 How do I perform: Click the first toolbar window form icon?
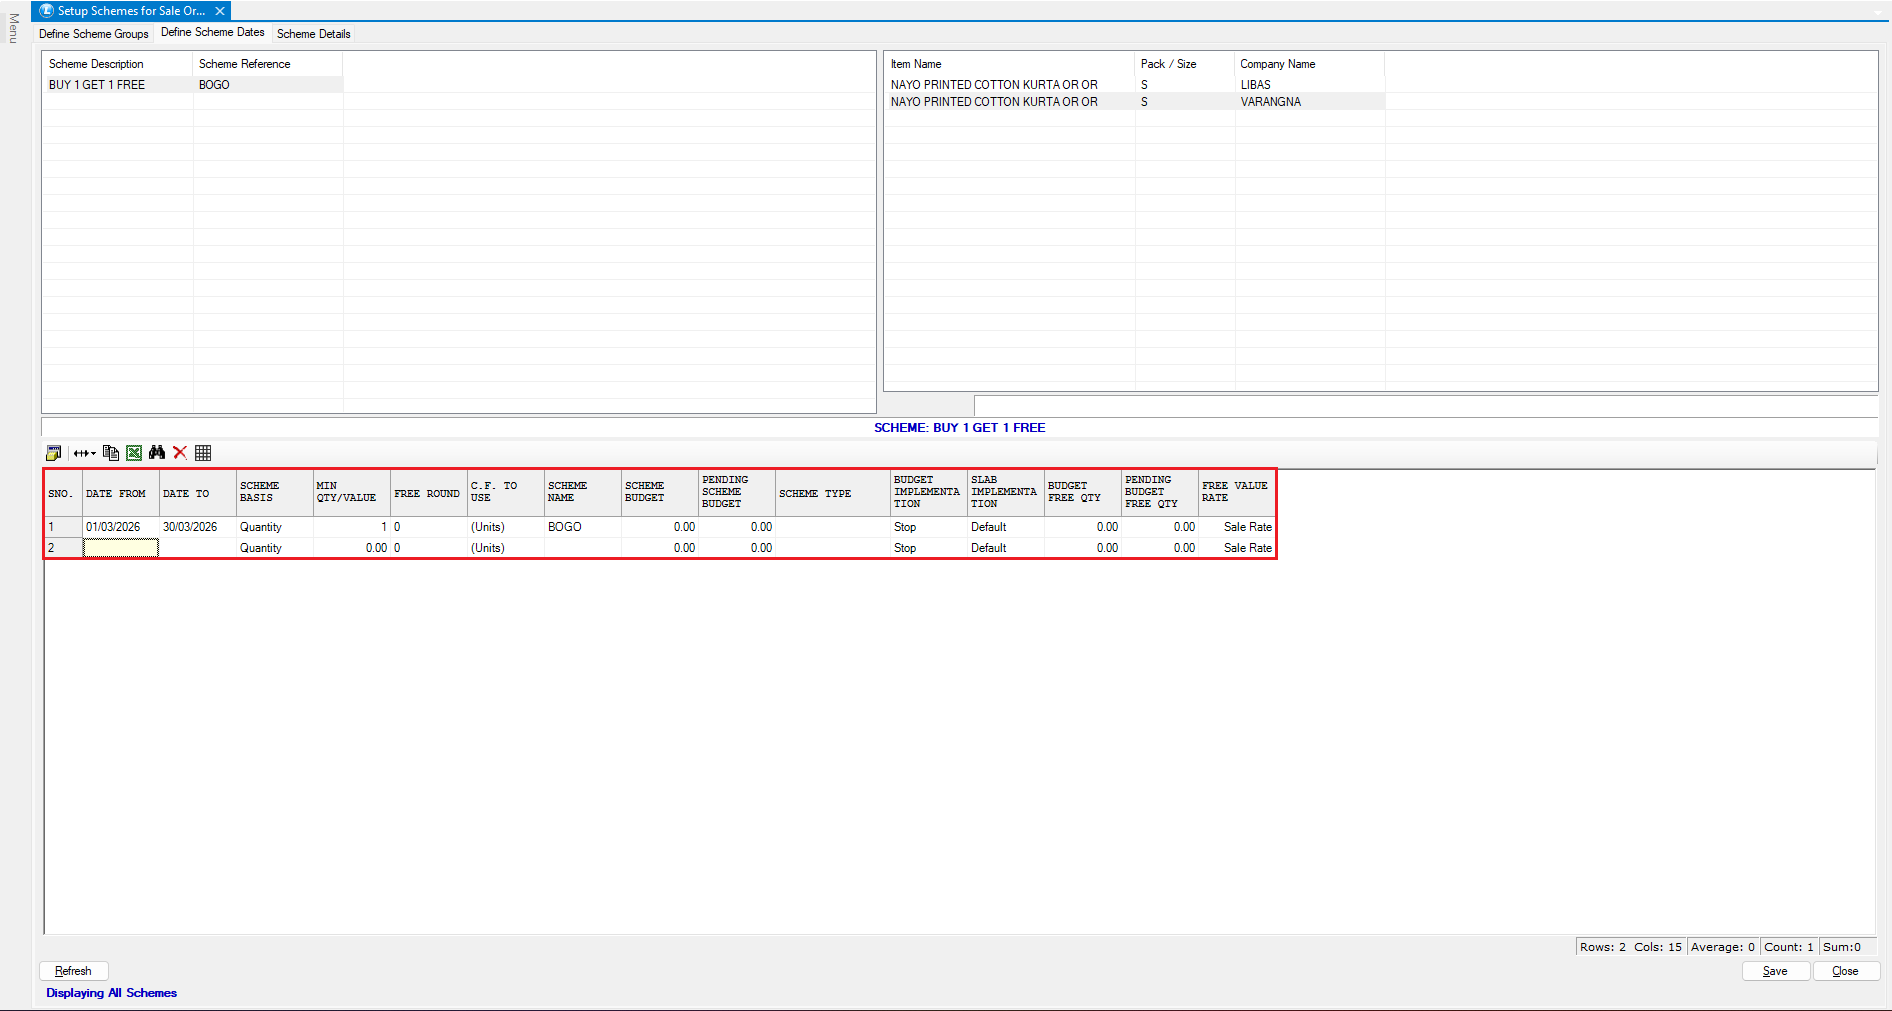coord(54,453)
